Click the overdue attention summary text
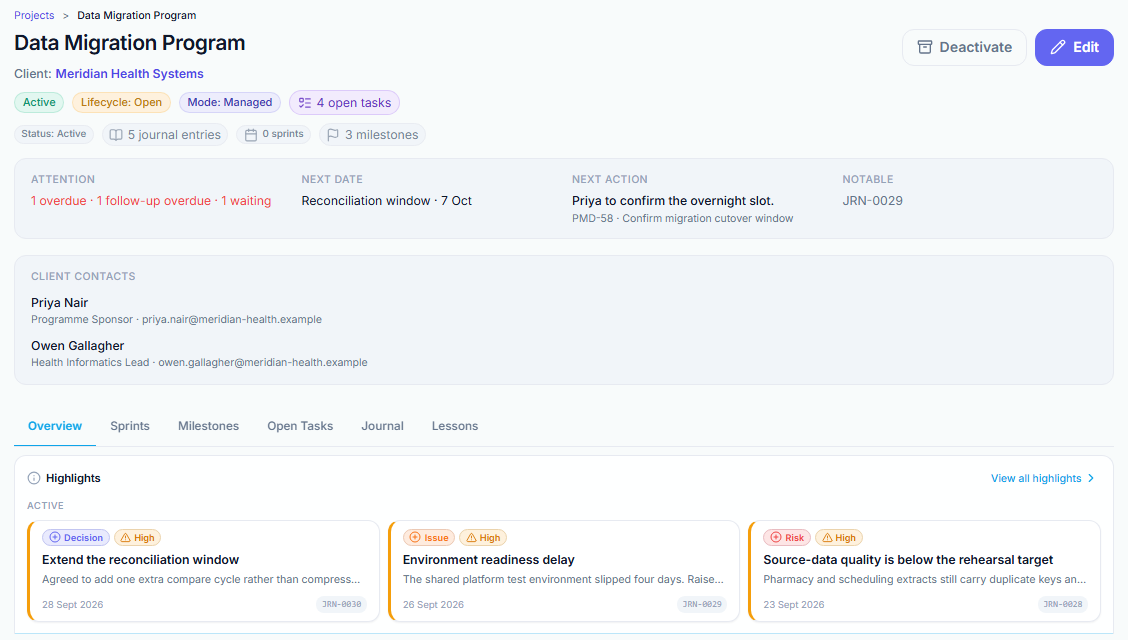1128x640 pixels. tap(151, 201)
